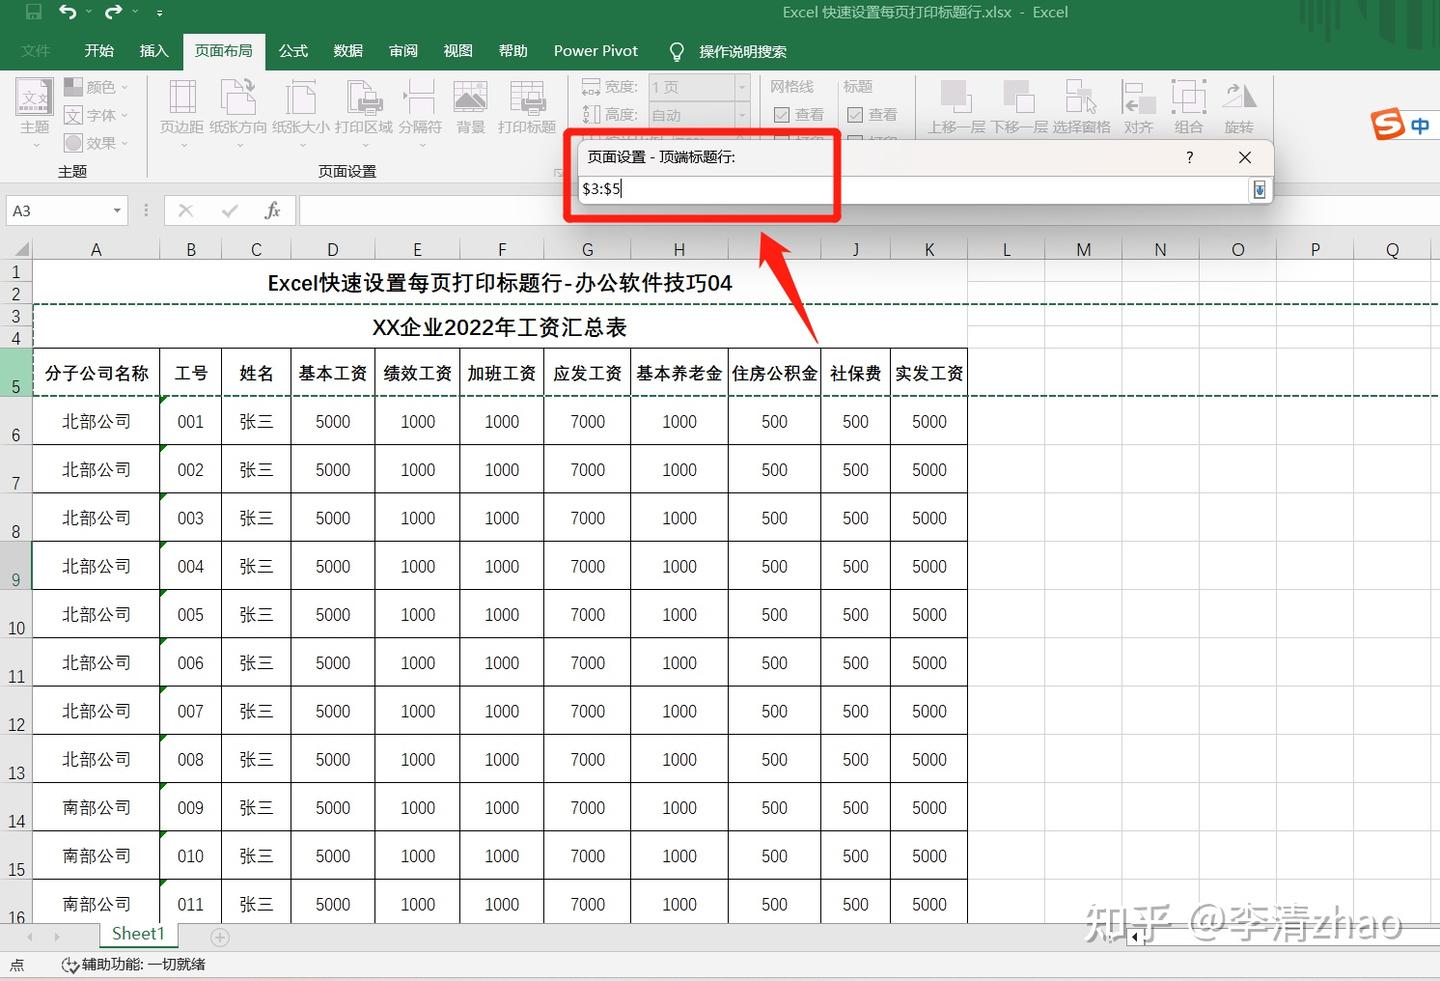The height and width of the screenshot is (981, 1440).
Task: Click the 基本工资 header cell
Action: pos(333,373)
